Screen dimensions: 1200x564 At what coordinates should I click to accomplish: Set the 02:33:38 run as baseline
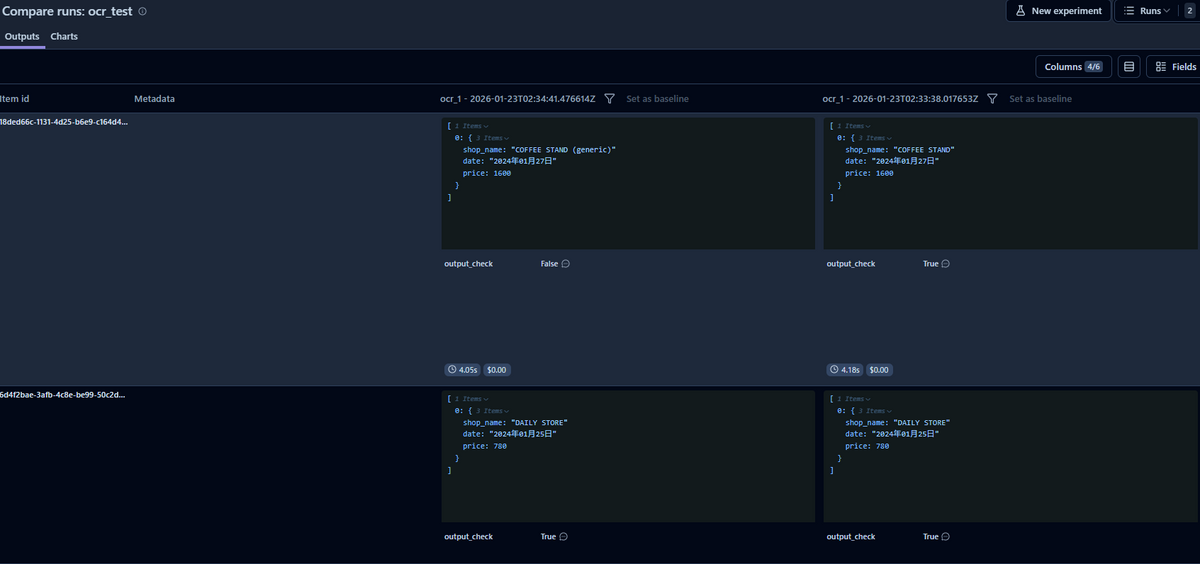click(x=1040, y=99)
